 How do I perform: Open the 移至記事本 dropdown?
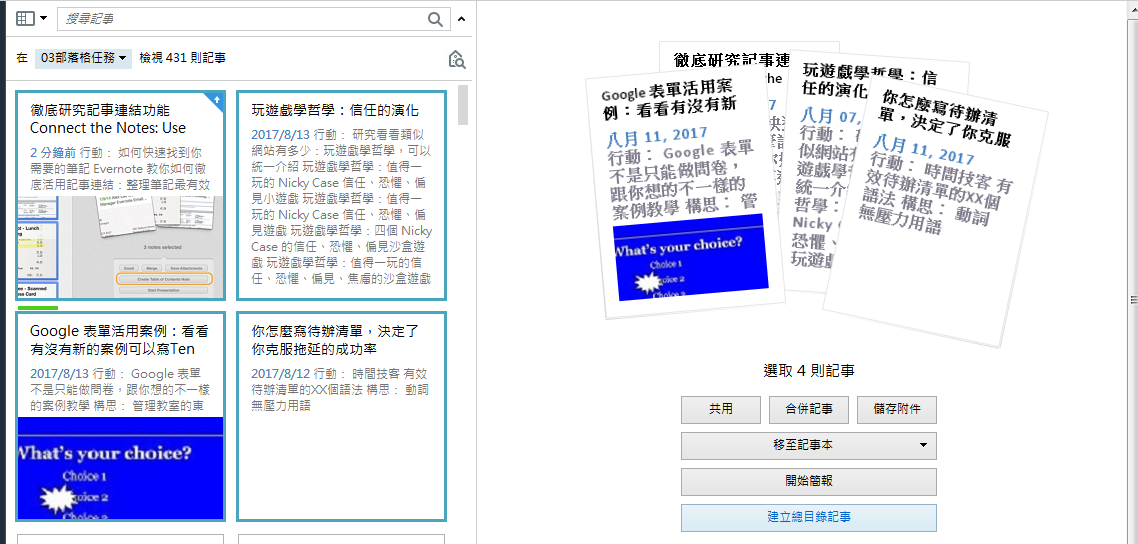click(809, 445)
